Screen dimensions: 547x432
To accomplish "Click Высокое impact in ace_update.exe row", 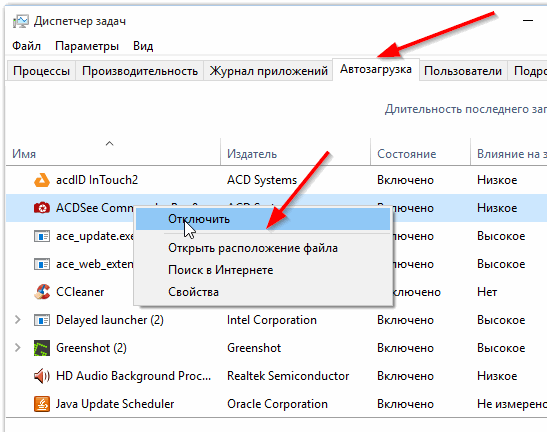I will 501,236.
